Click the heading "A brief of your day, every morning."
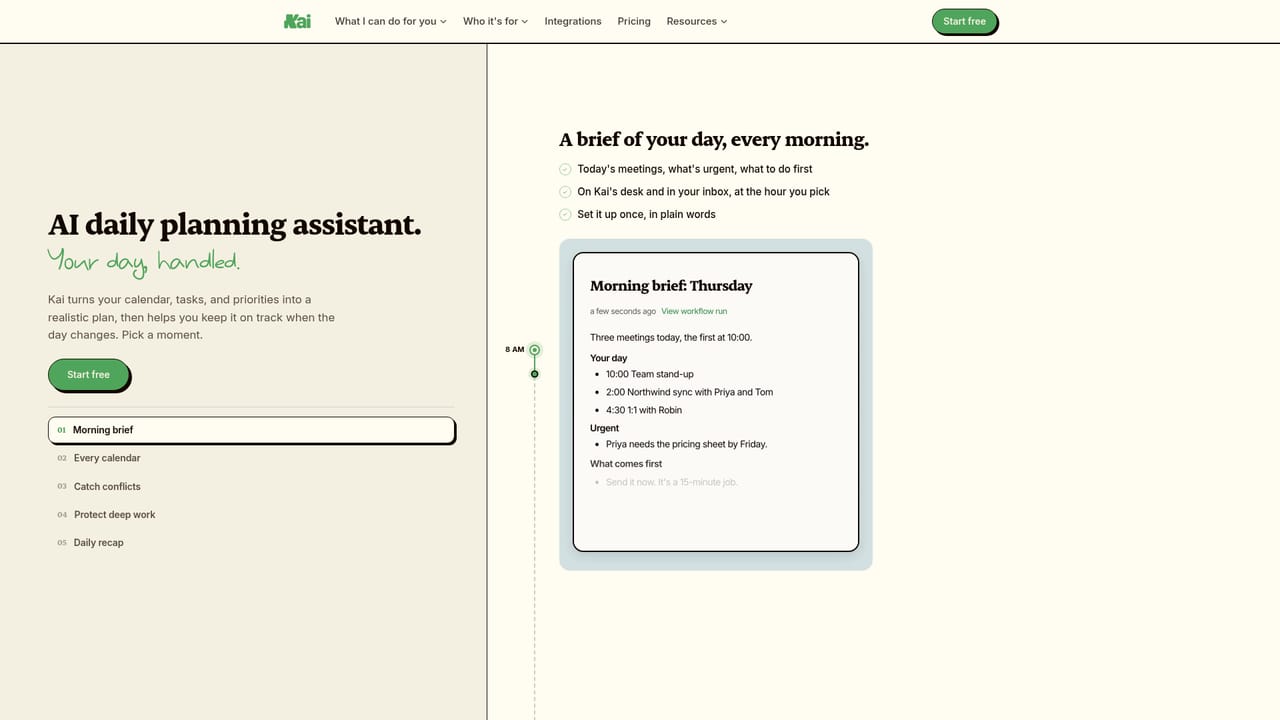The height and width of the screenshot is (720, 1280). coord(714,140)
